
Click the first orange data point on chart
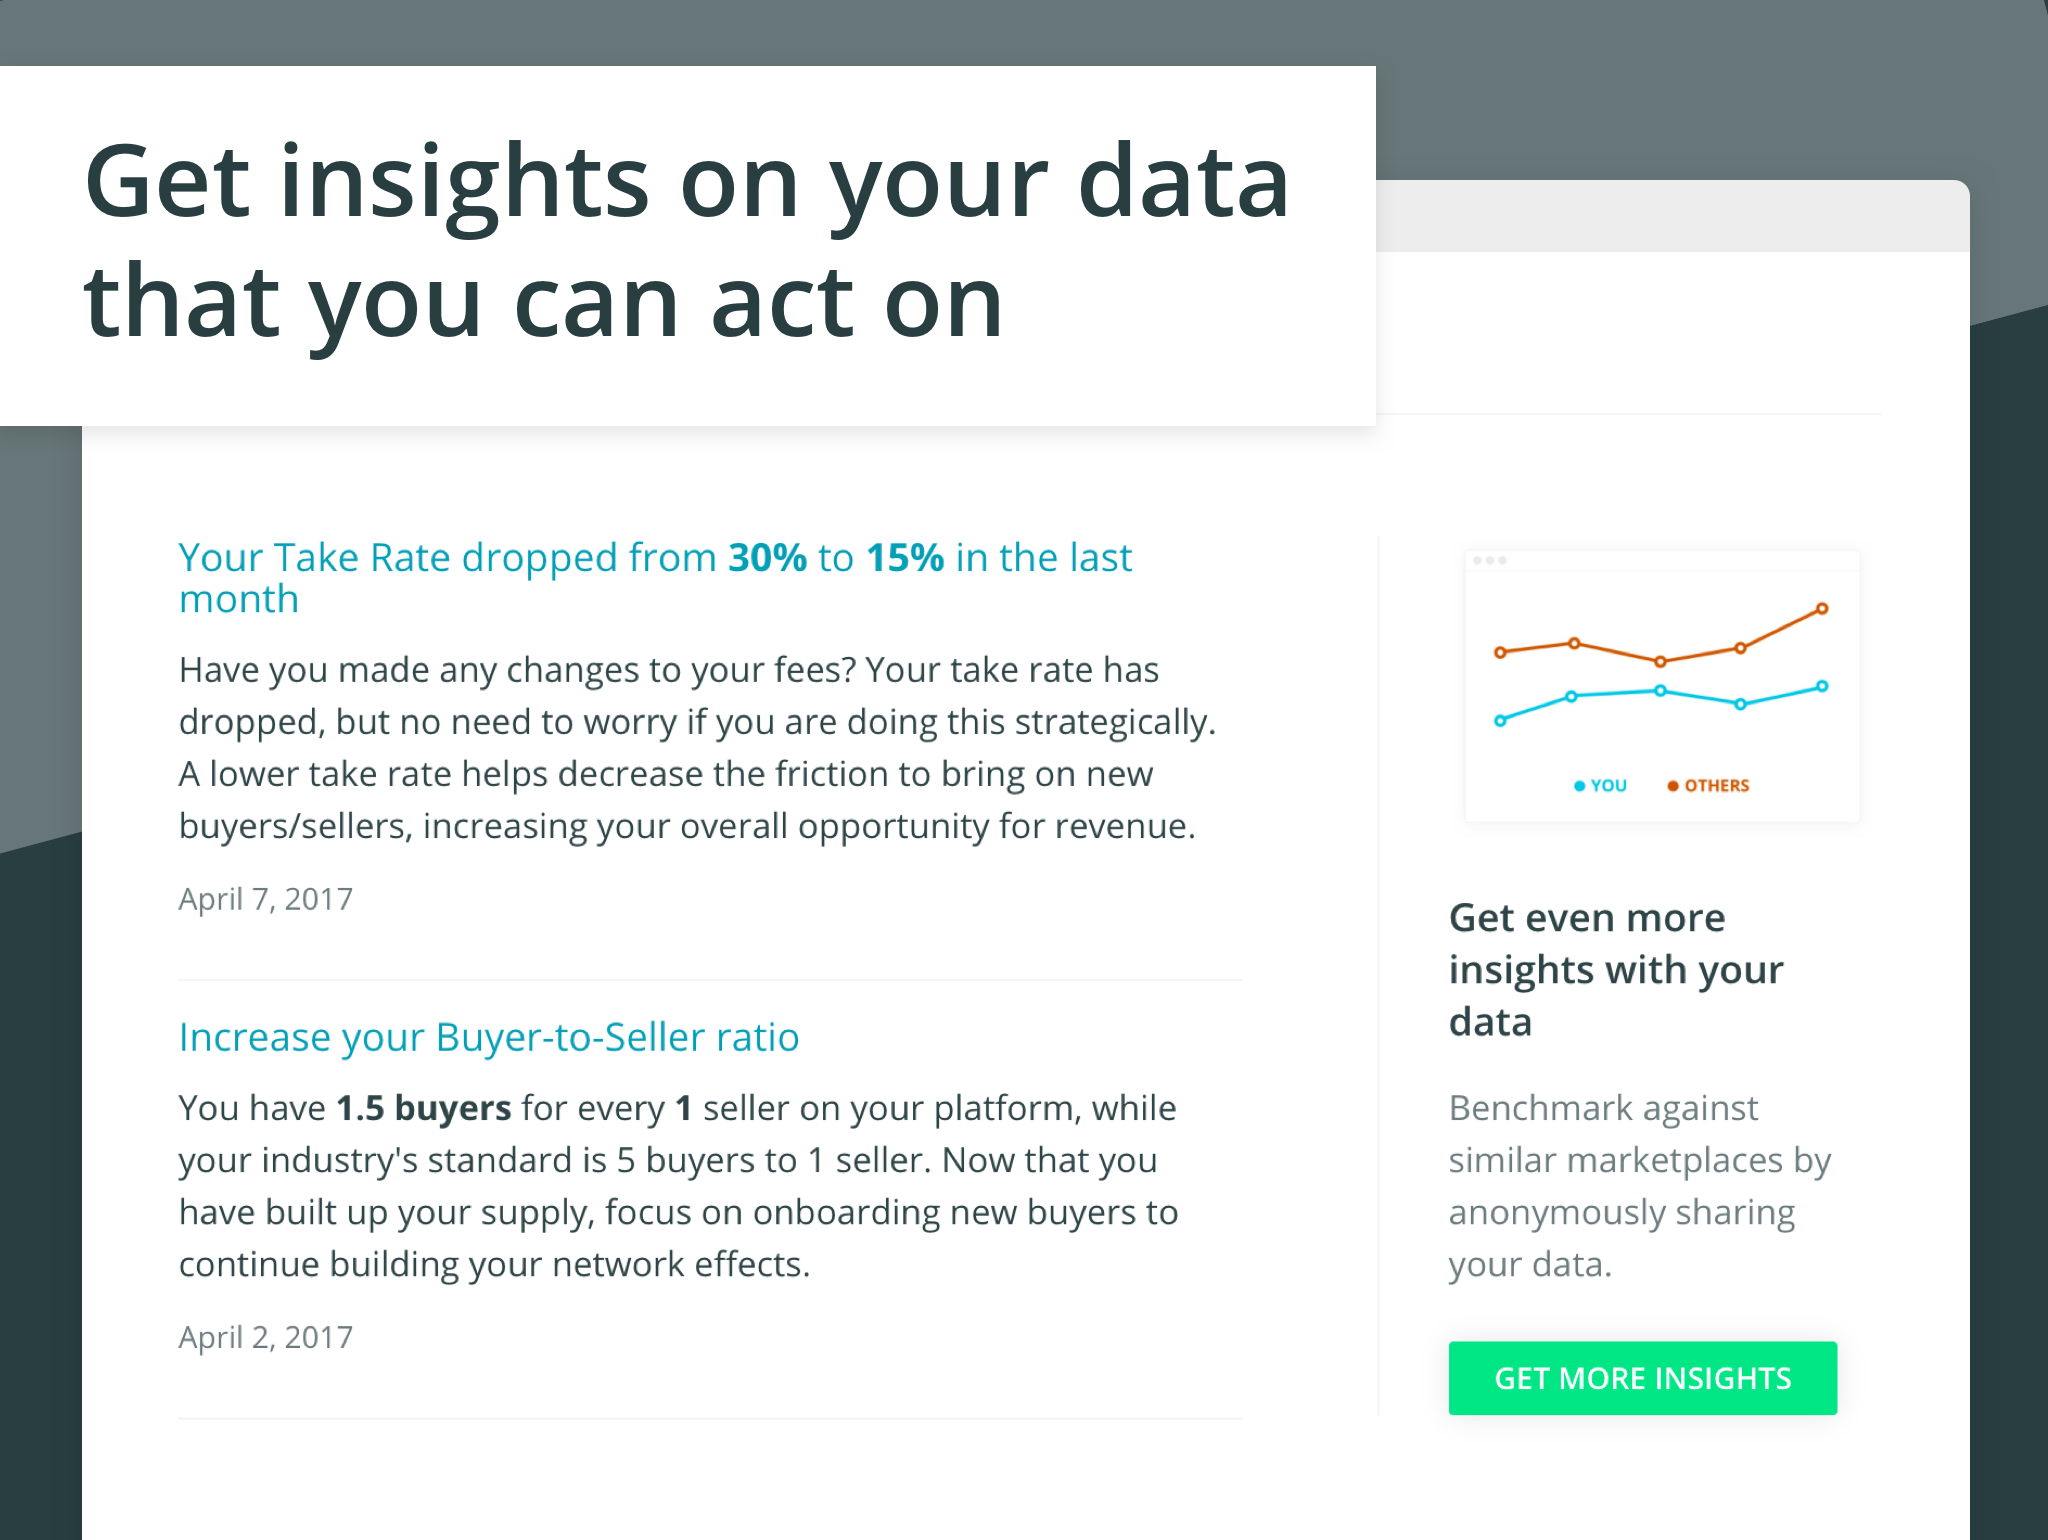pyautogui.click(x=1500, y=652)
